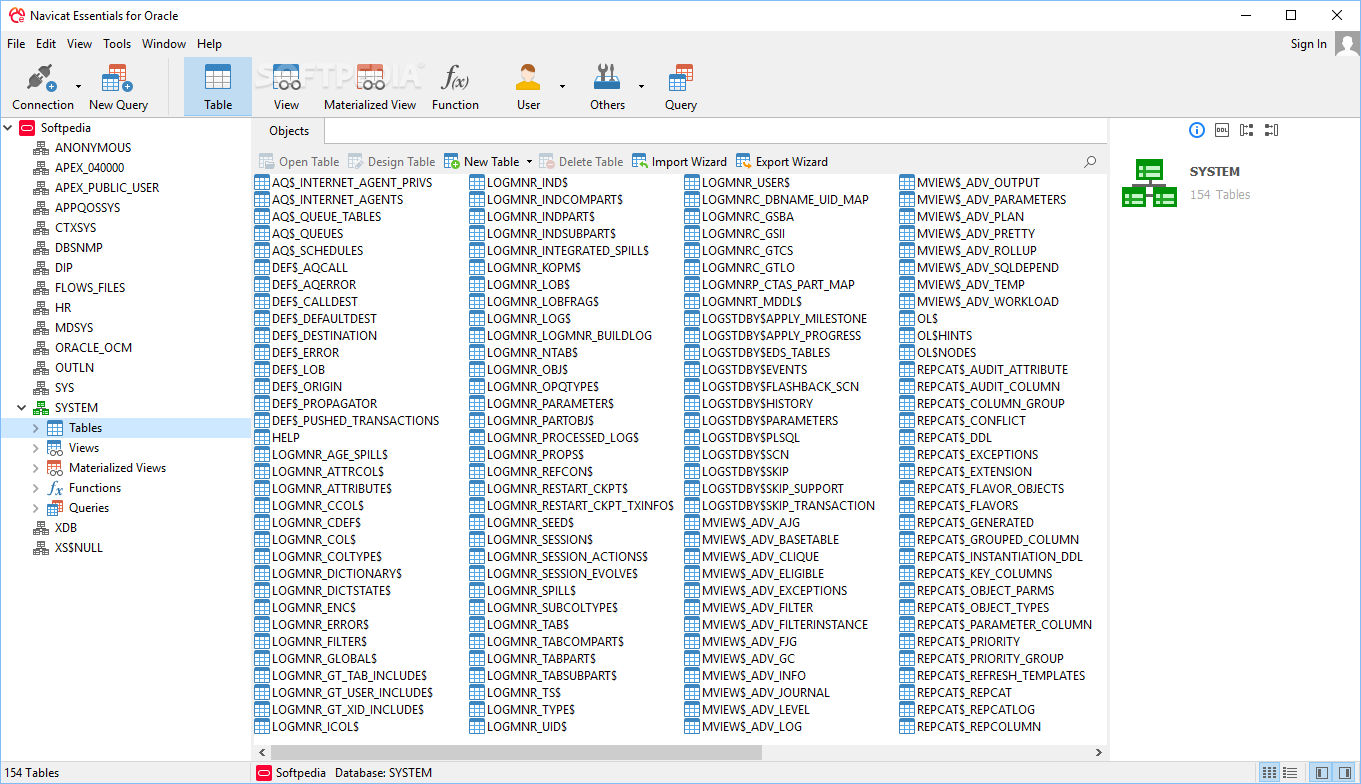Toggle the list view in status bar
1361x784 pixels.
1292,773
